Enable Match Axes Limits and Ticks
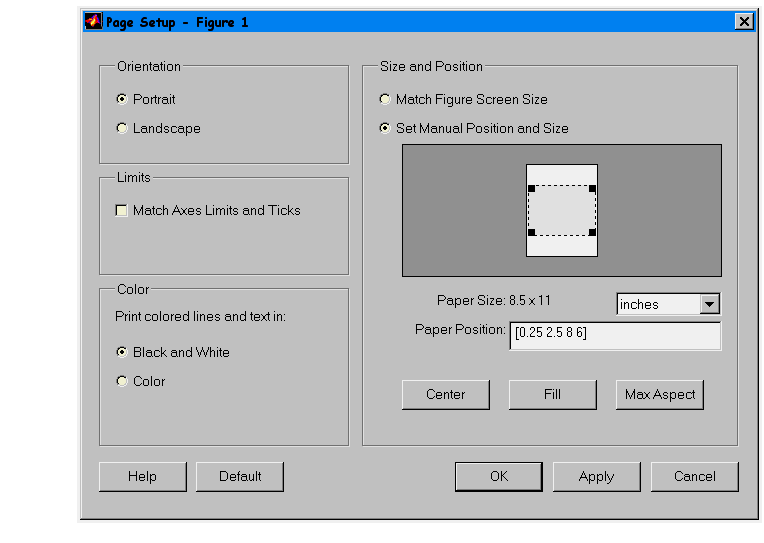Viewport: 764px width, 543px height. (122, 210)
